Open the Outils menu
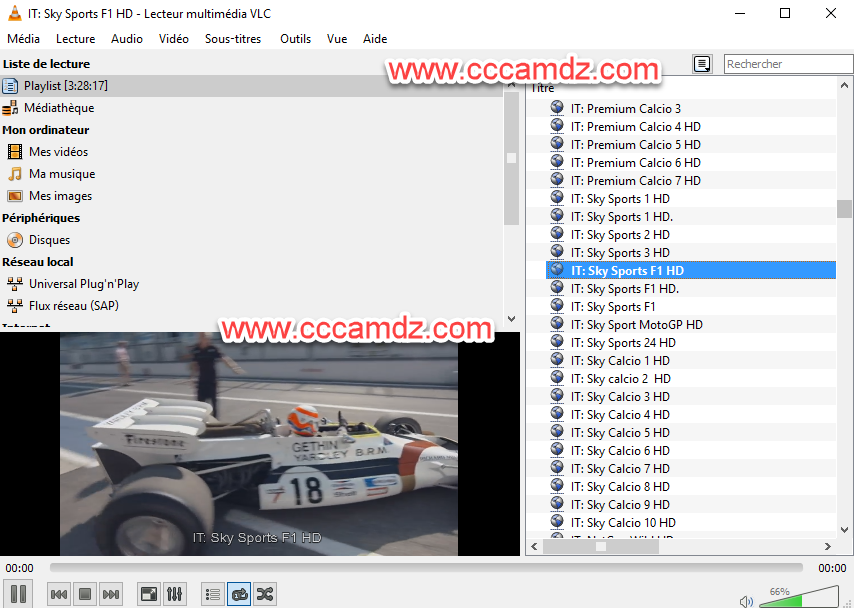The height and width of the screenshot is (608, 854). click(296, 39)
